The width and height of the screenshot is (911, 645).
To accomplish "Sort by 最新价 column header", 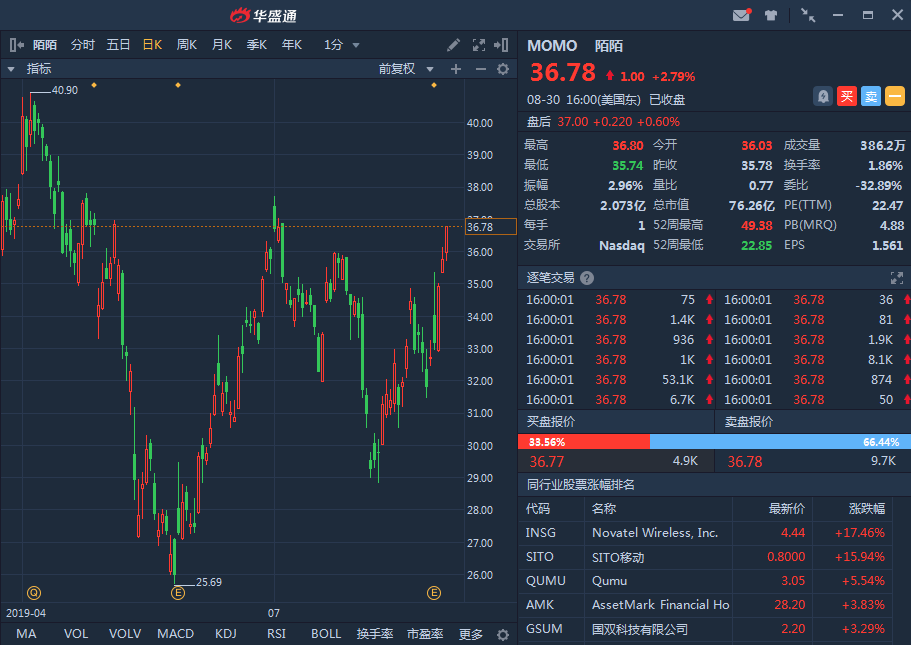I will (787, 509).
